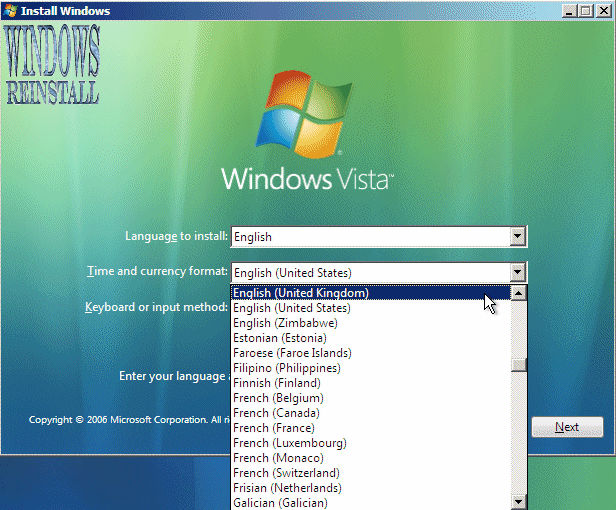
Task: Select French (France) option
Action: coord(276,428)
